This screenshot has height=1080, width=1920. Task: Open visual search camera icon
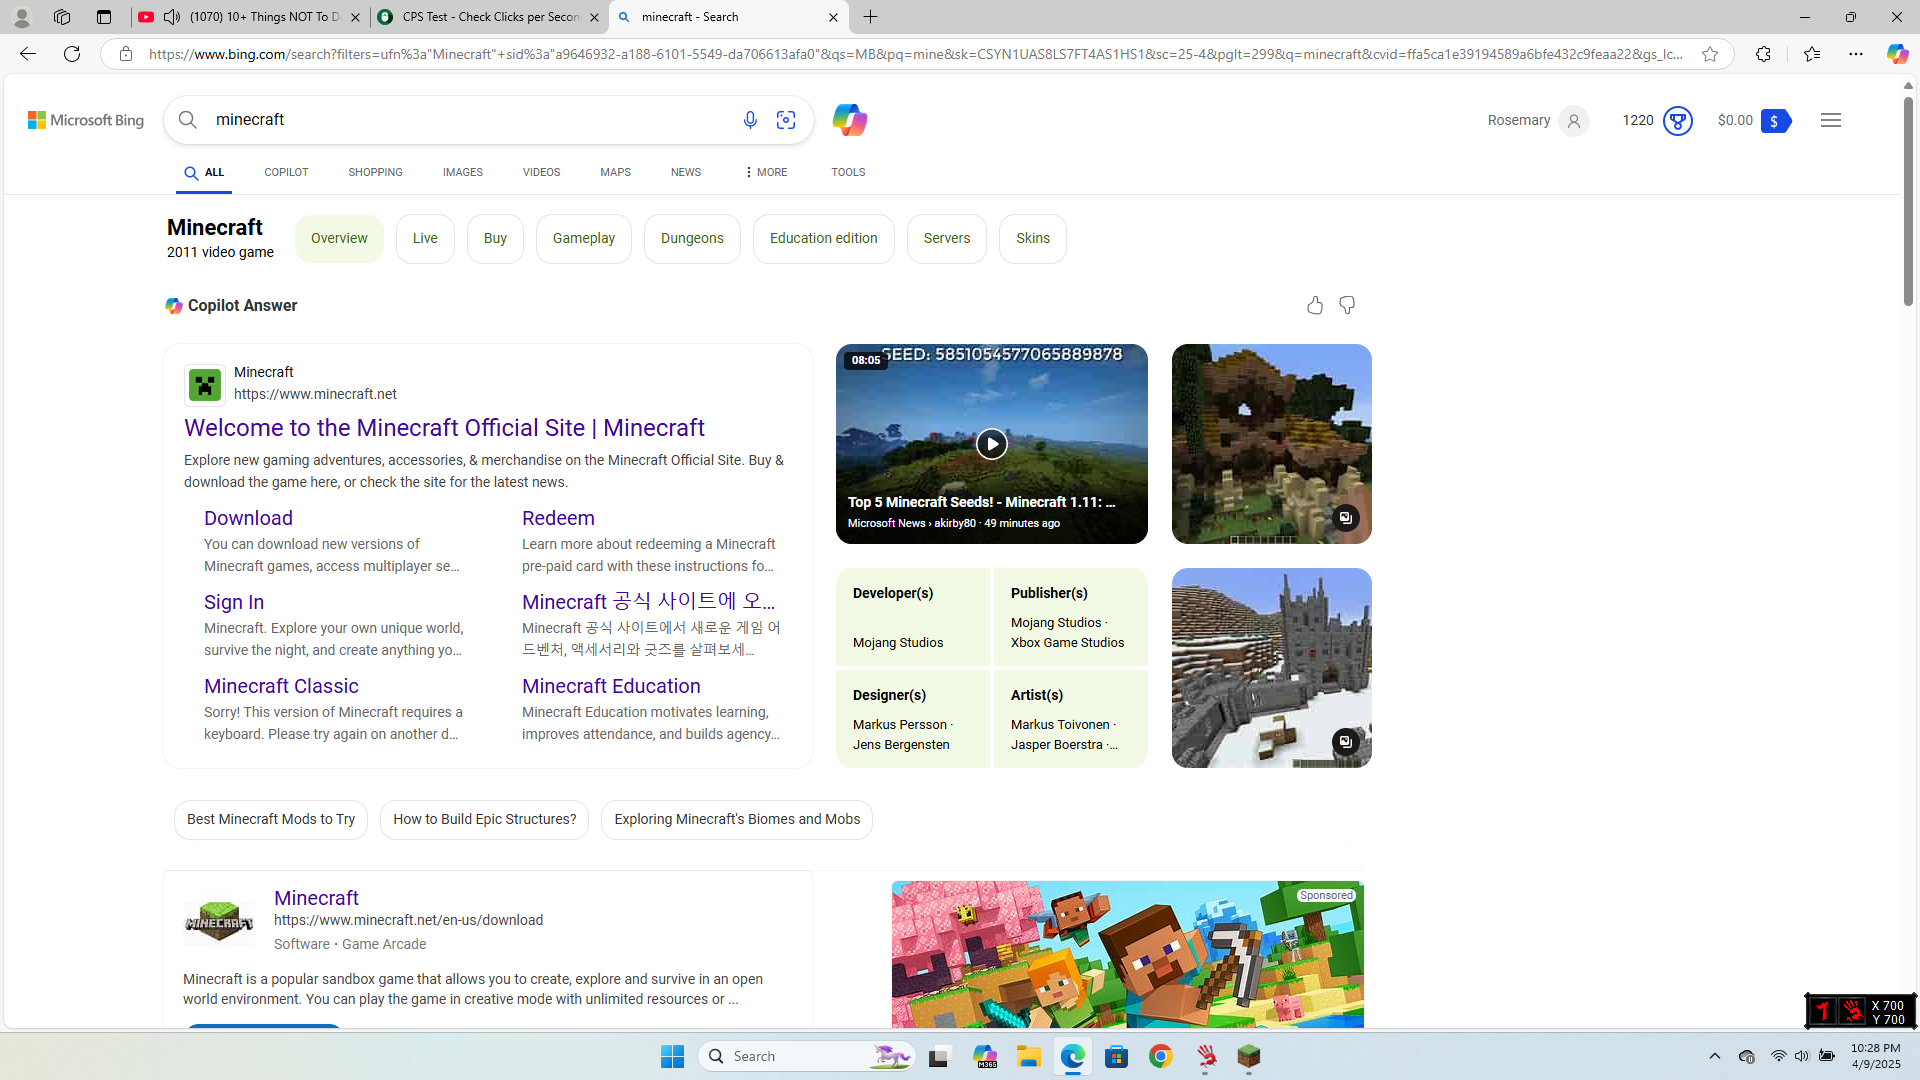pyautogui.click(x=786, y=120)
